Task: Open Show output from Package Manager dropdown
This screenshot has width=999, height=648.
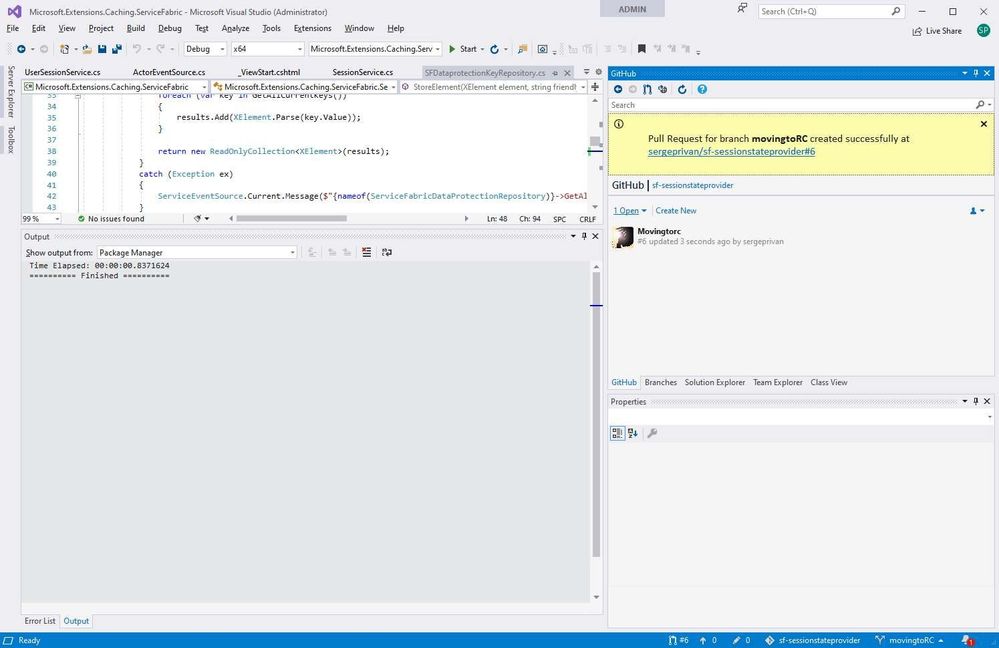Action: [x=197, y=253]
